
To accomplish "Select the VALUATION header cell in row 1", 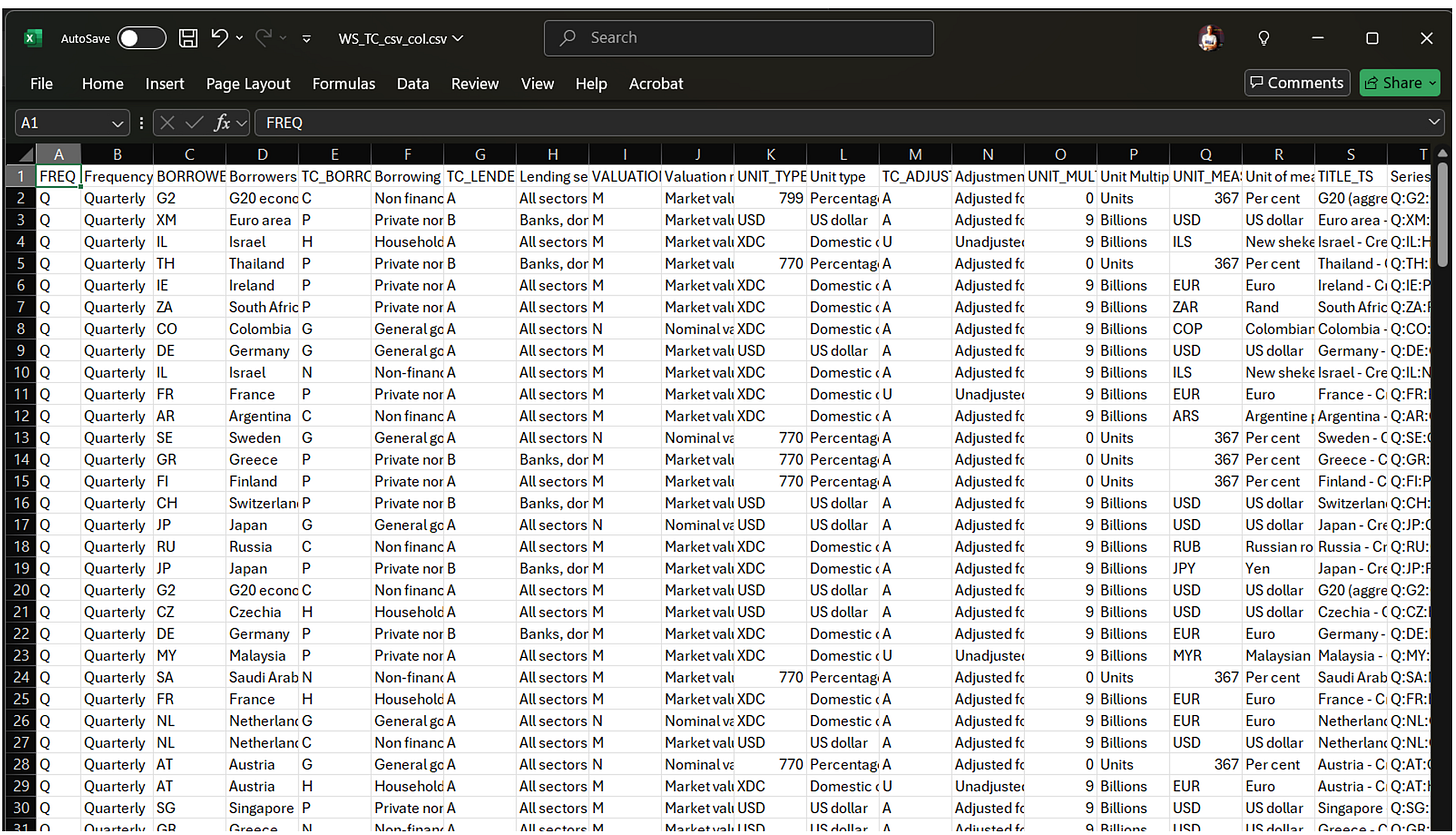I will click(x=625, y=176).
